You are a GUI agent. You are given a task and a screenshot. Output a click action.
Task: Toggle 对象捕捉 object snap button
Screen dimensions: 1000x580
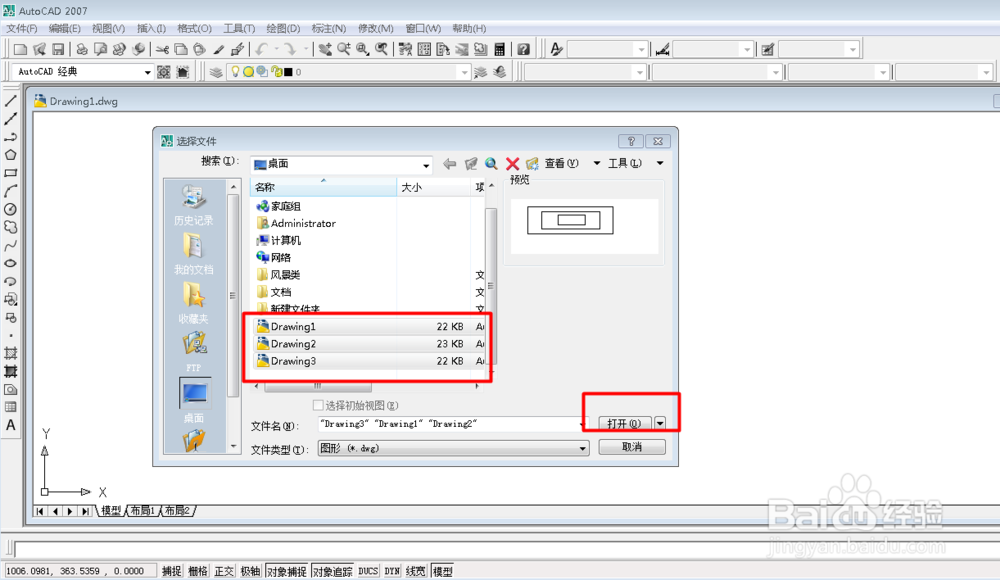click(286, 571)
